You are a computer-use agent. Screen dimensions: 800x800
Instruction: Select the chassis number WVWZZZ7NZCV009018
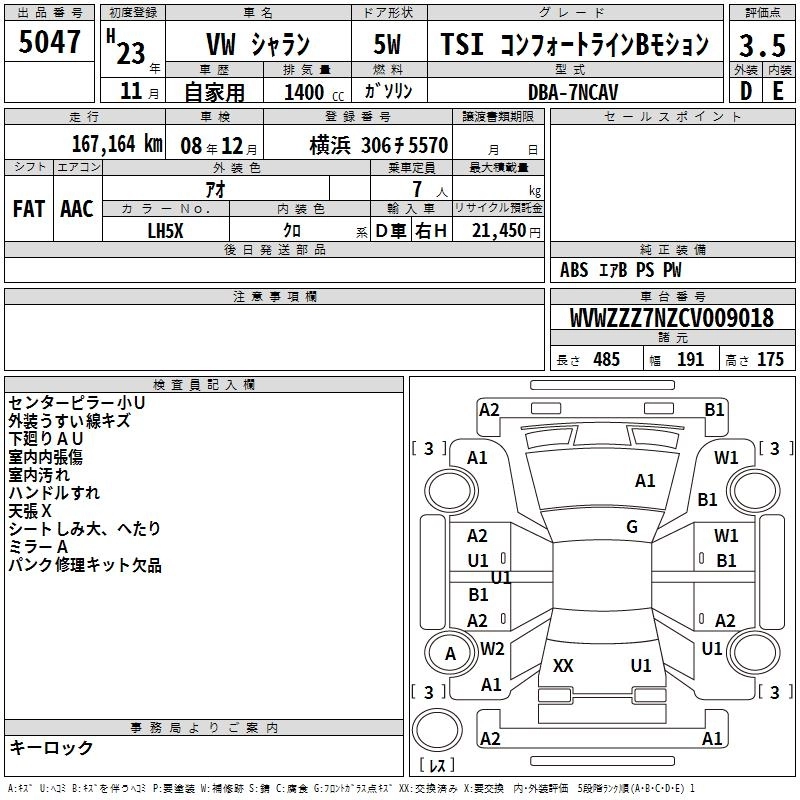(x=671, y=318)
